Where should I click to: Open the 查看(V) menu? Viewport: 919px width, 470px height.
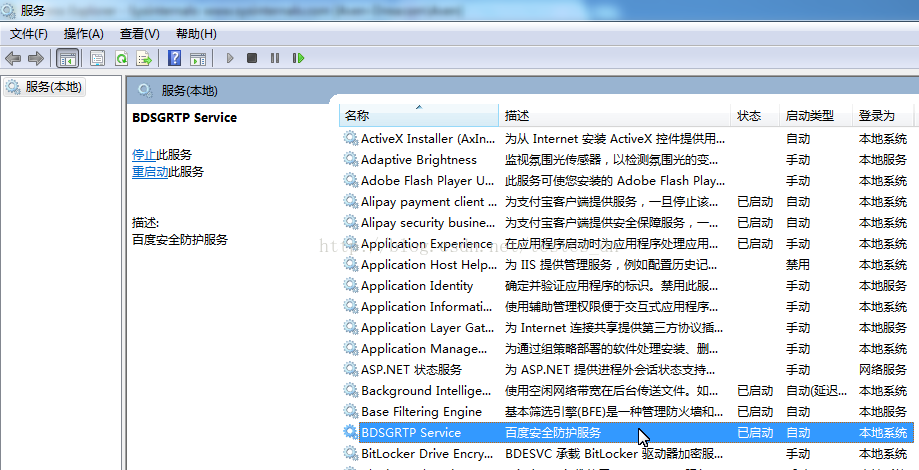pyautogui.click(x=139, y=34)
